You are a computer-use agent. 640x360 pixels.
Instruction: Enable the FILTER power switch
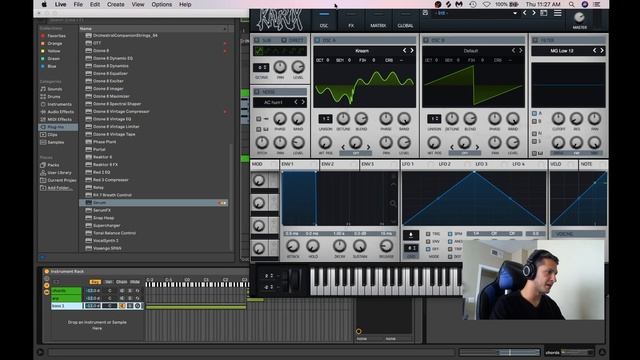coord(535,40)
